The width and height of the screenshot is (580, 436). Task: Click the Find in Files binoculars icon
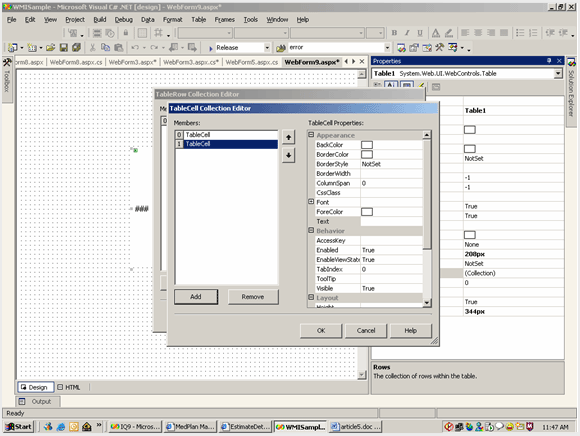[x=281, y=48]
